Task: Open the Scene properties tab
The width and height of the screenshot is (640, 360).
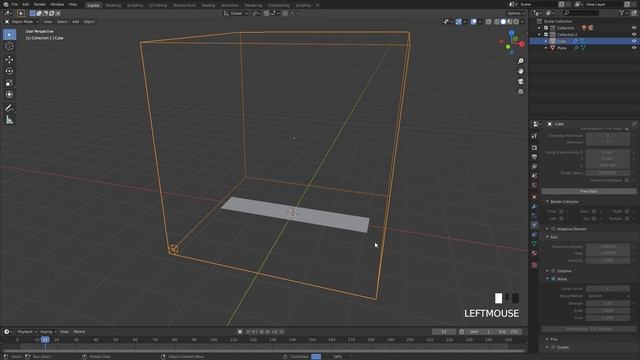Action: tap(534, 176)
